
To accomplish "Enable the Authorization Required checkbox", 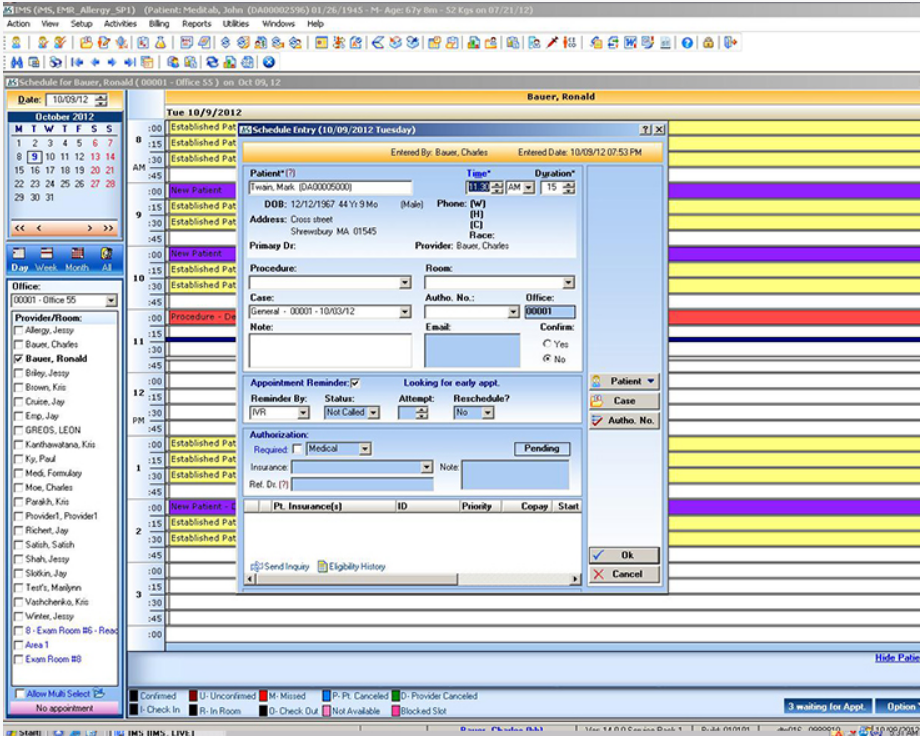I will [297, 449].
